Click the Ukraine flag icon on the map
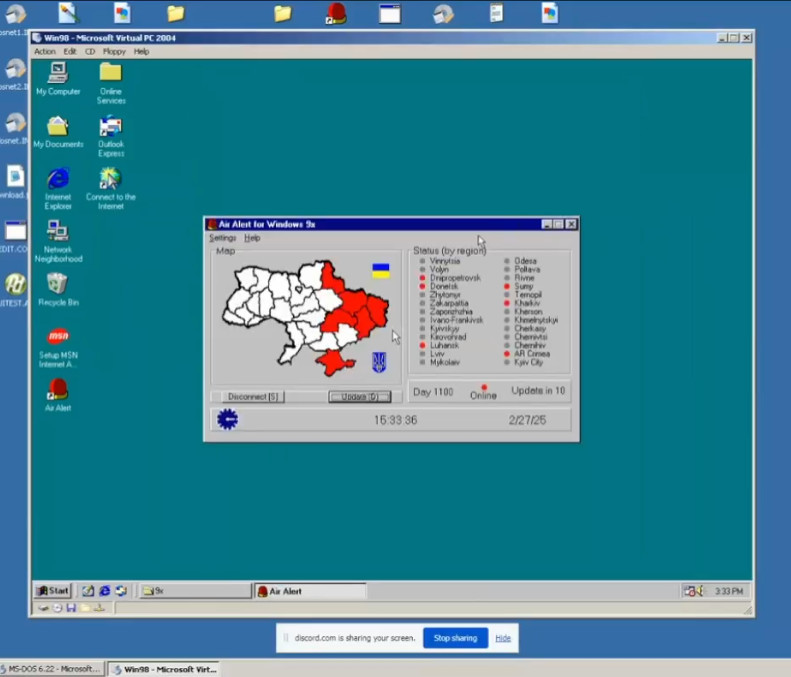The image size is (791, 677). point(381,270)
